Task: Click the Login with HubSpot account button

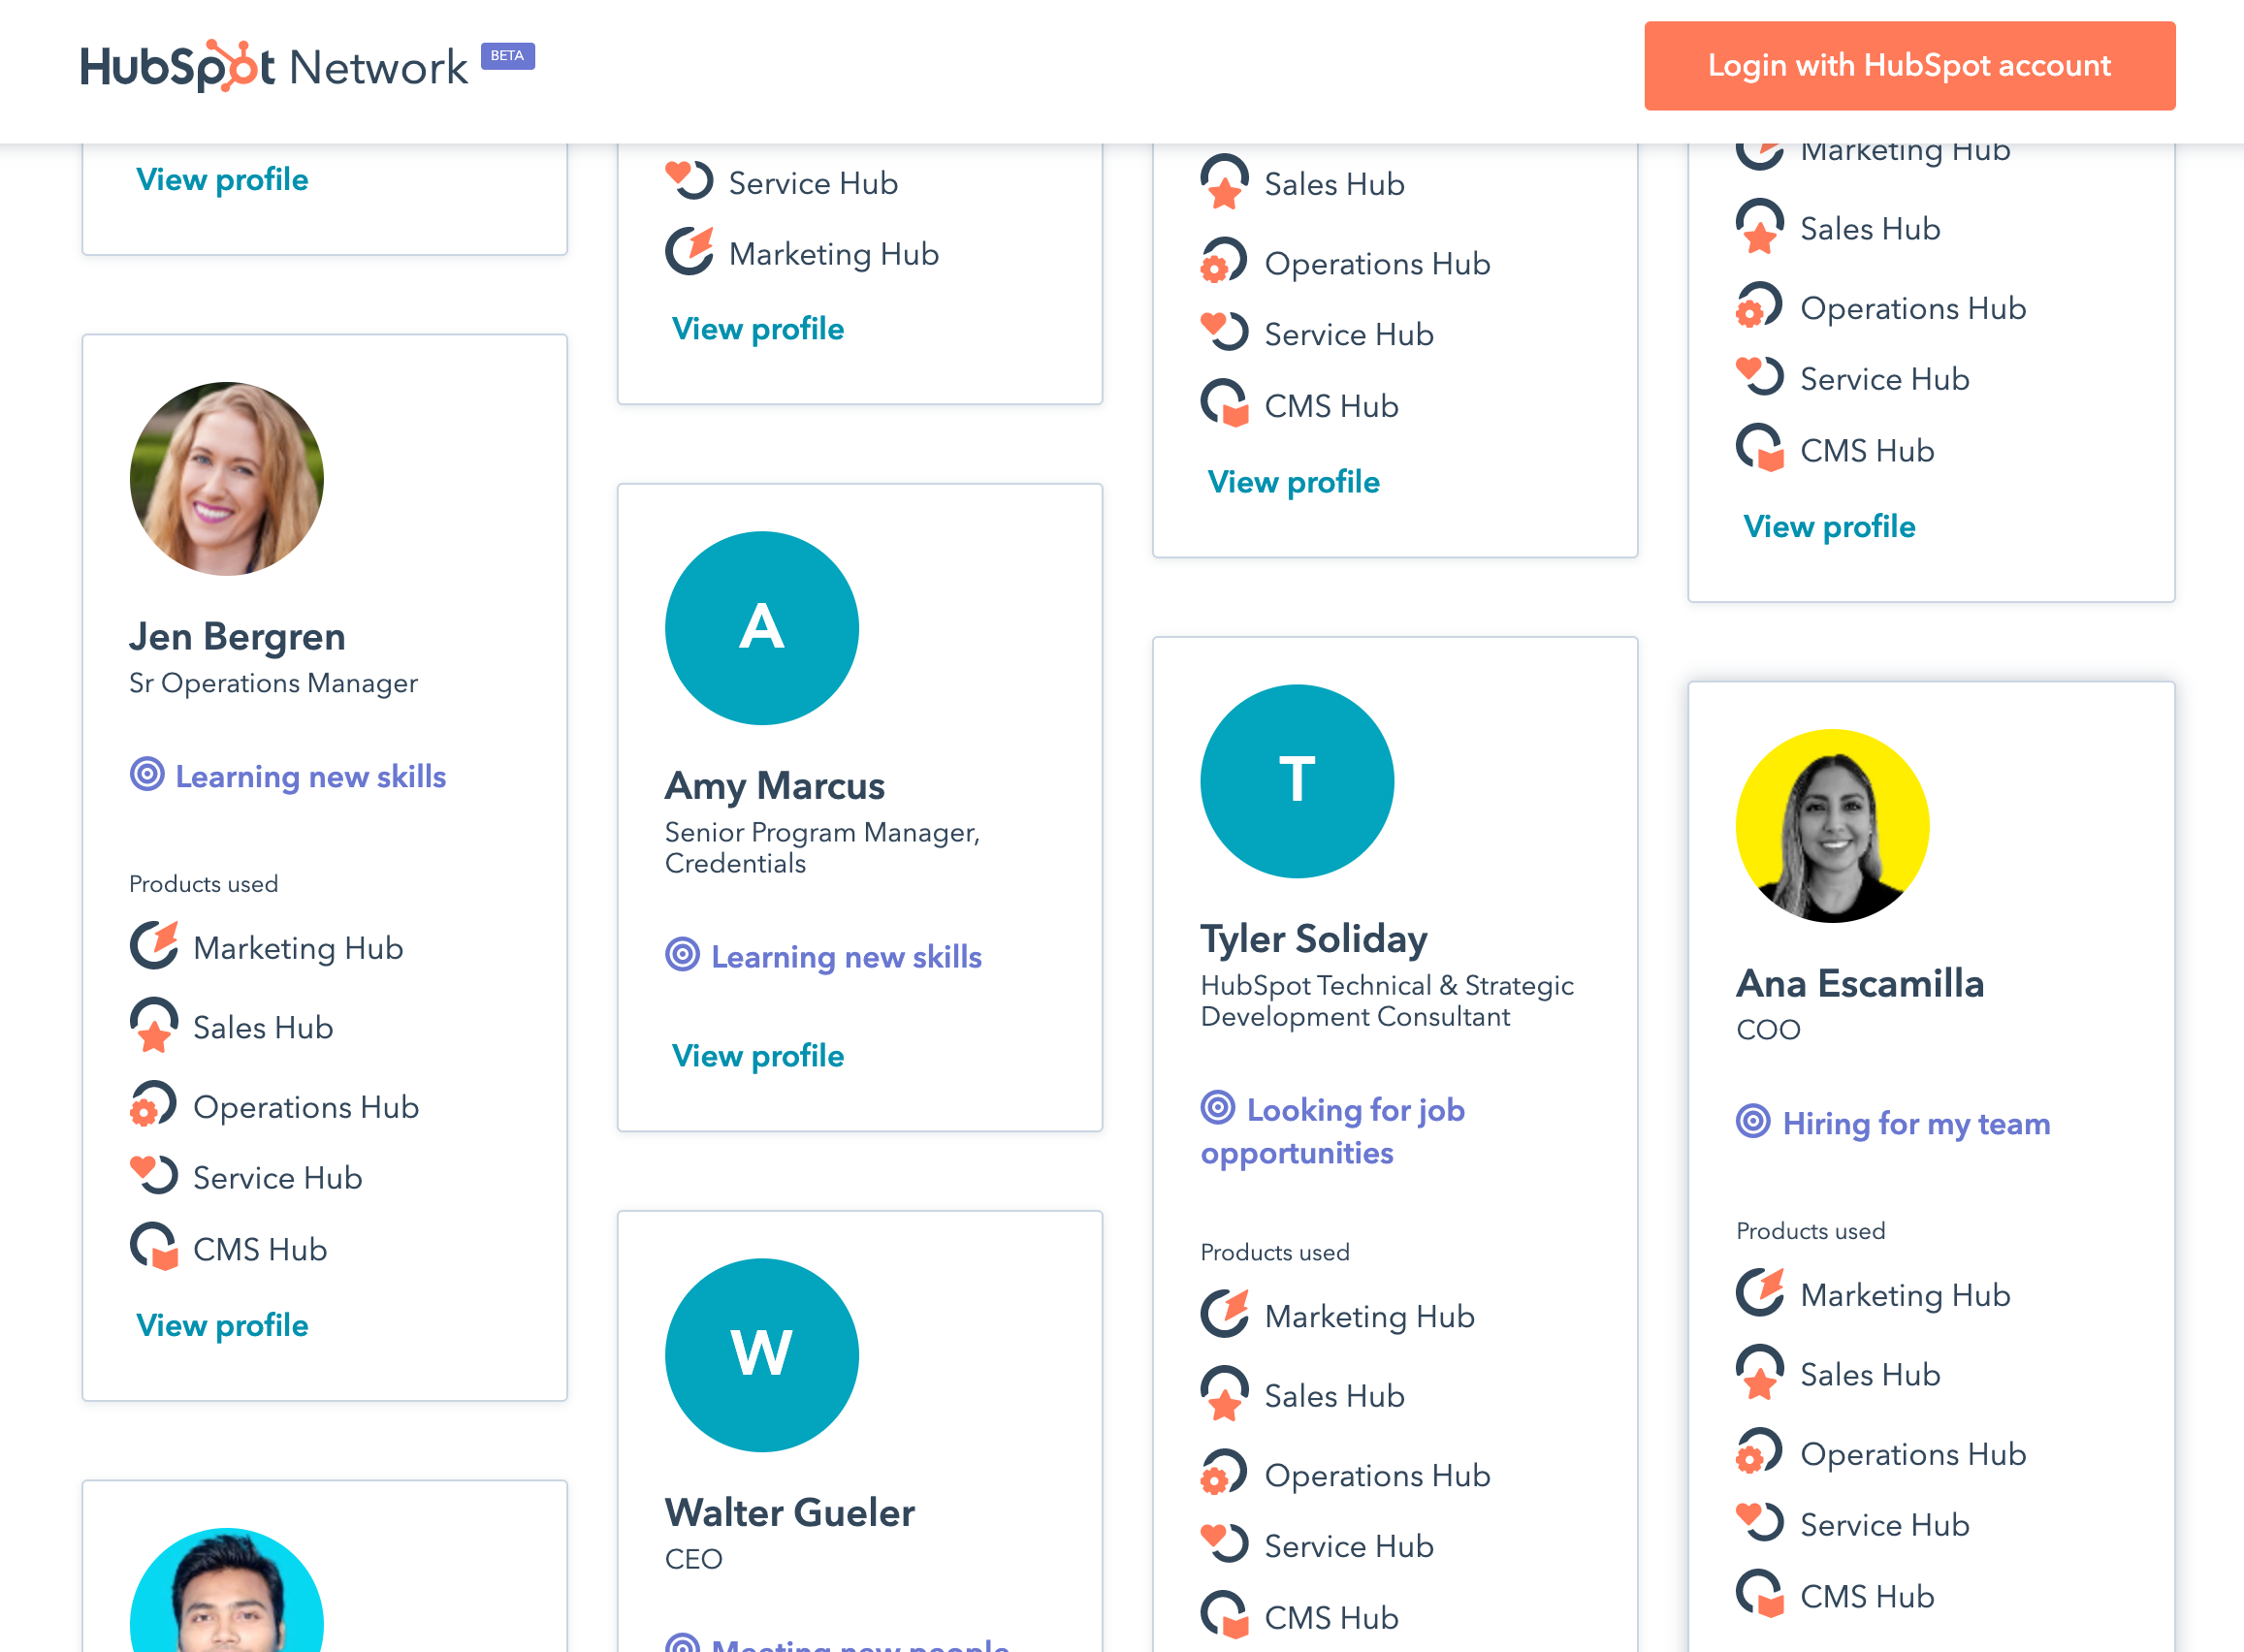Action: pos(1909,66)
